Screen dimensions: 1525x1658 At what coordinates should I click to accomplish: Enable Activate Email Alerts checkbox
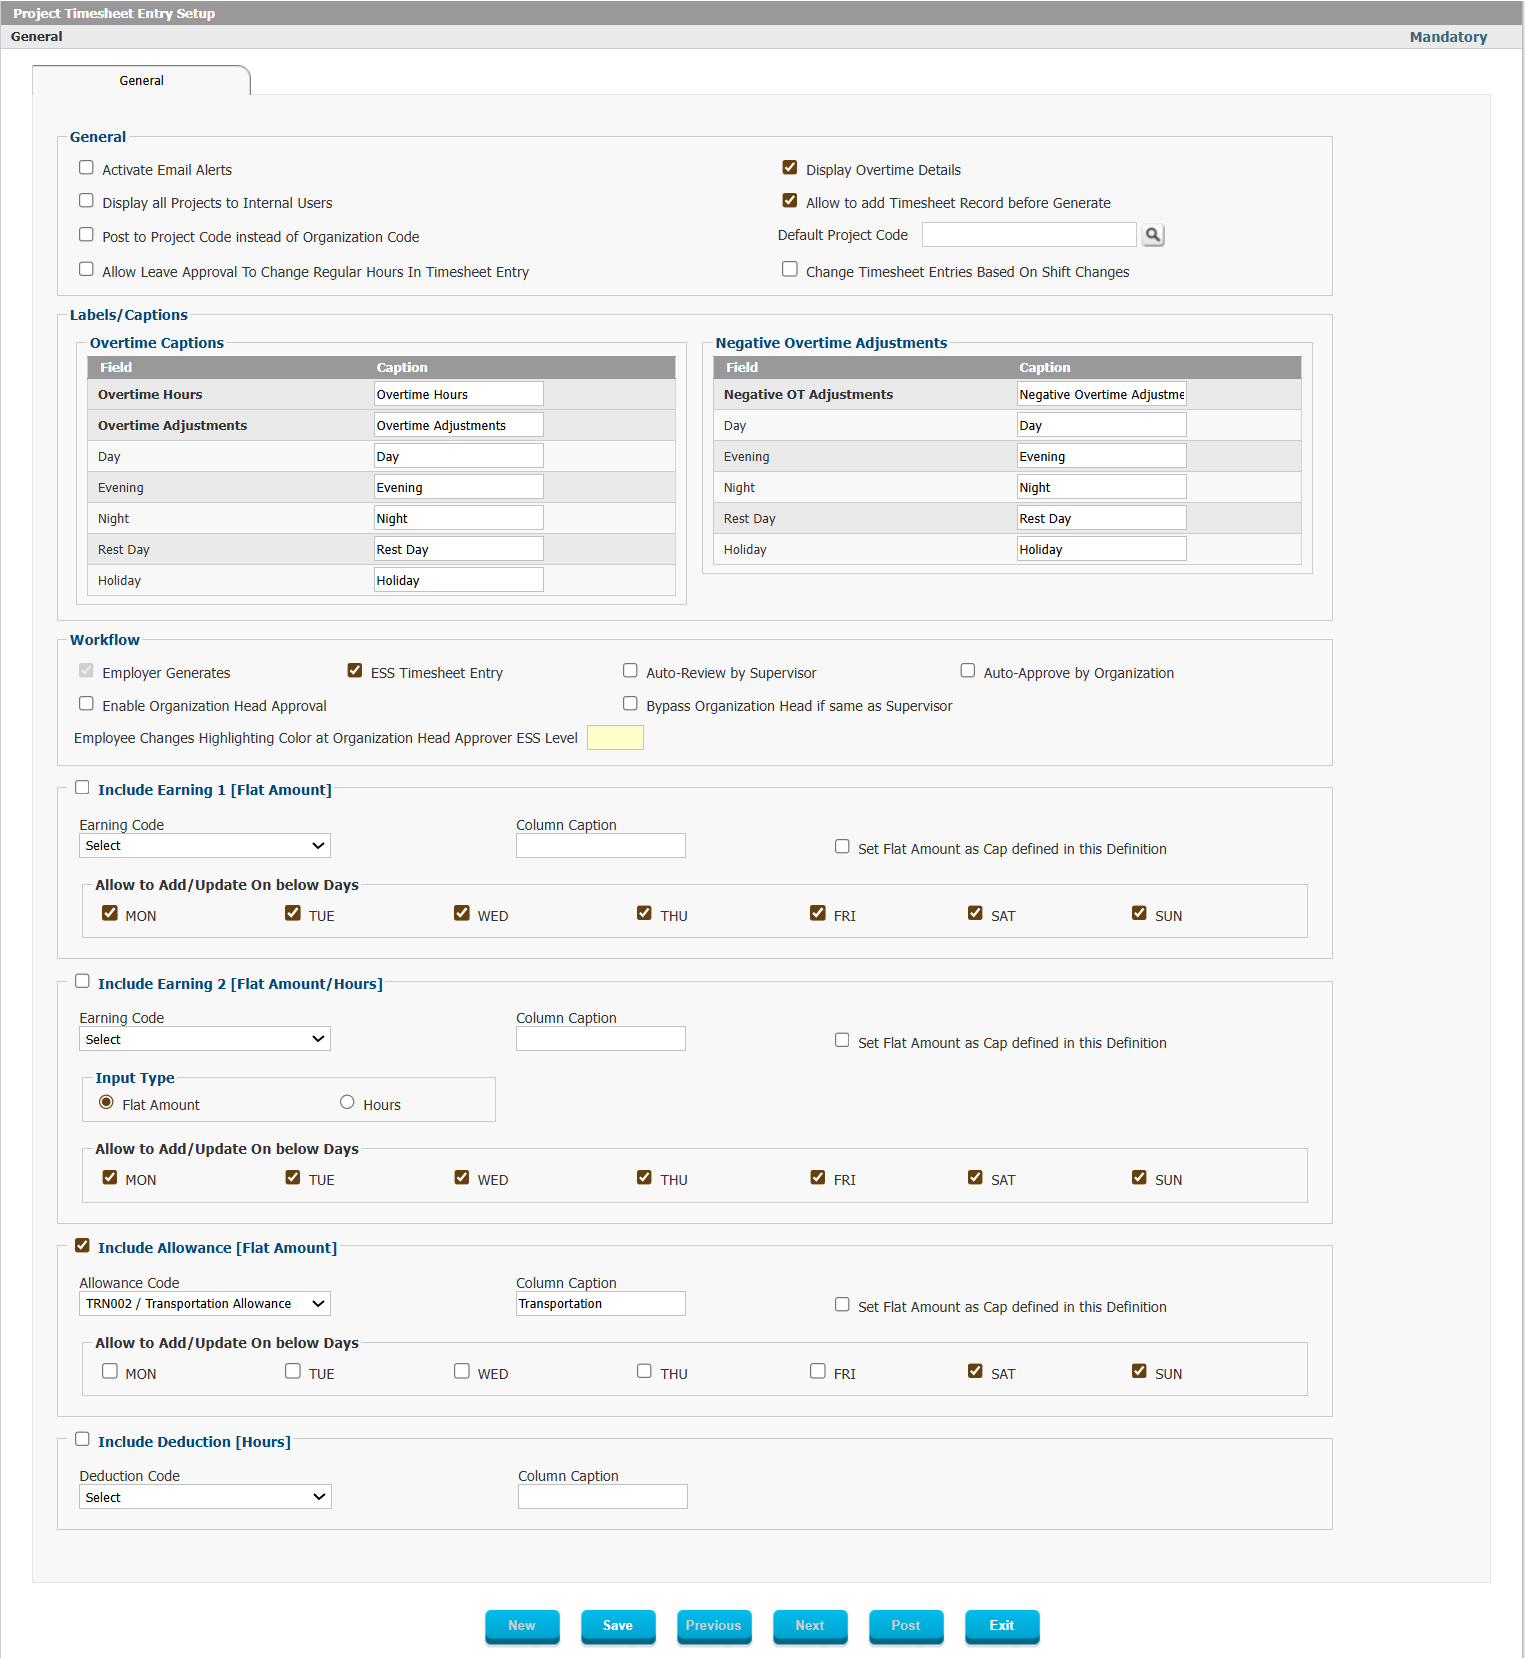pyautogui.click(x=87, y=168)
